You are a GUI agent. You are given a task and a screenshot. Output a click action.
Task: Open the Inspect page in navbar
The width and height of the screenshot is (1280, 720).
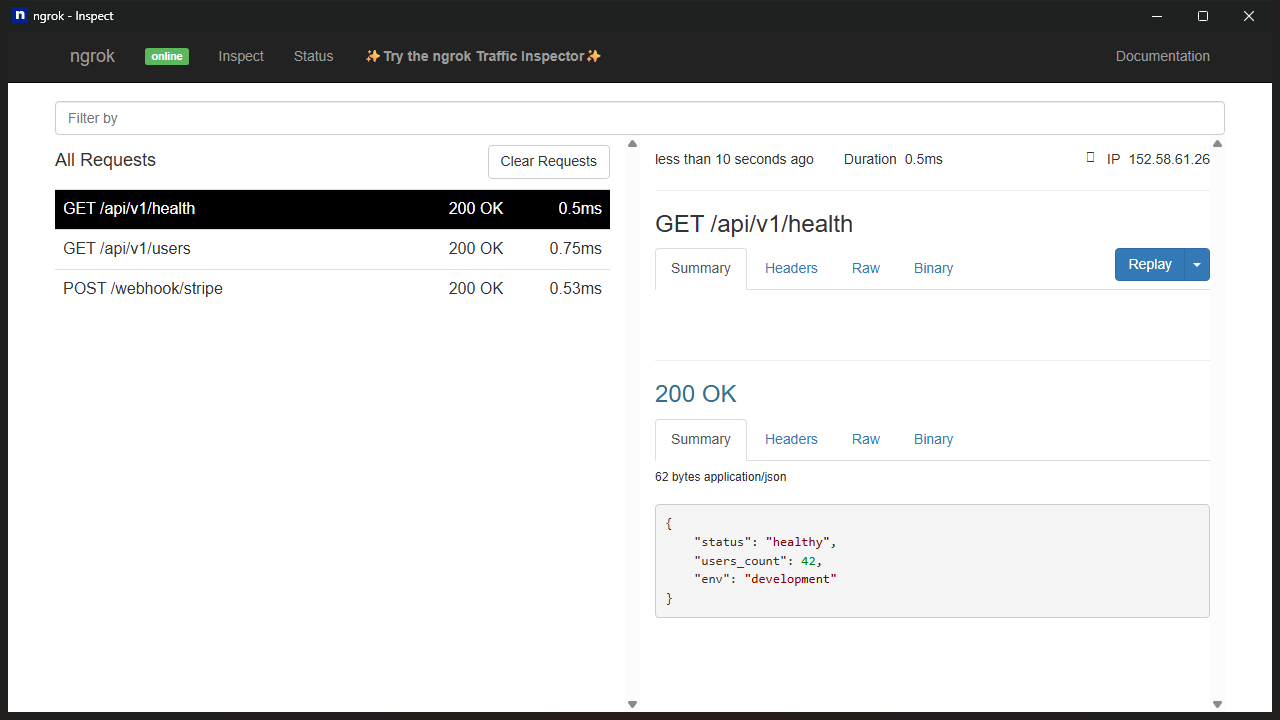tap(241, 56)
